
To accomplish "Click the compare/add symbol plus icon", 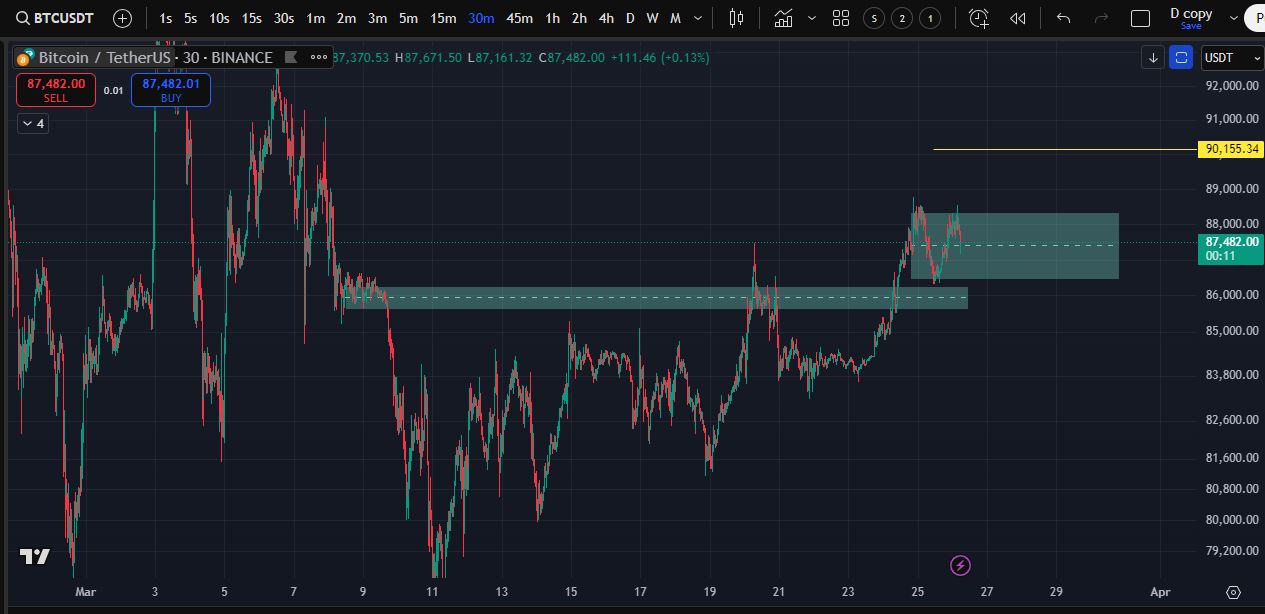I will (x=120, y=17).
